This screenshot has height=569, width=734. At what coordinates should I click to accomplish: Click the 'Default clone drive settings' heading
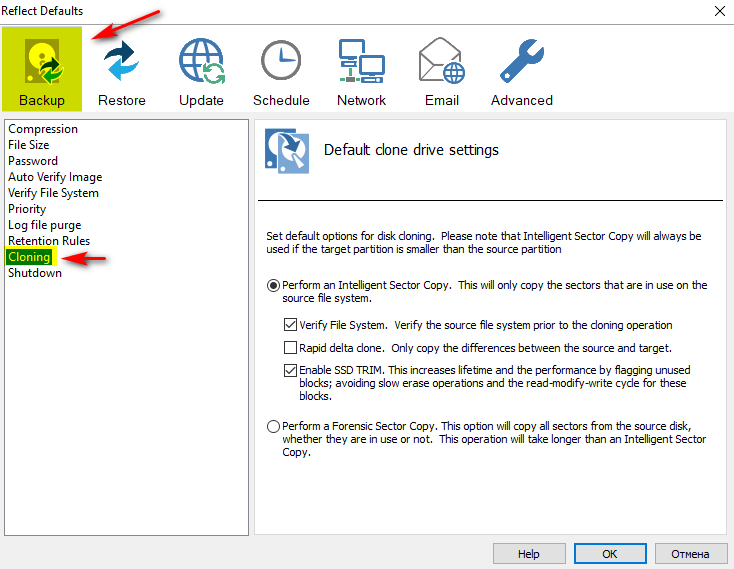[x=411, y=150]
